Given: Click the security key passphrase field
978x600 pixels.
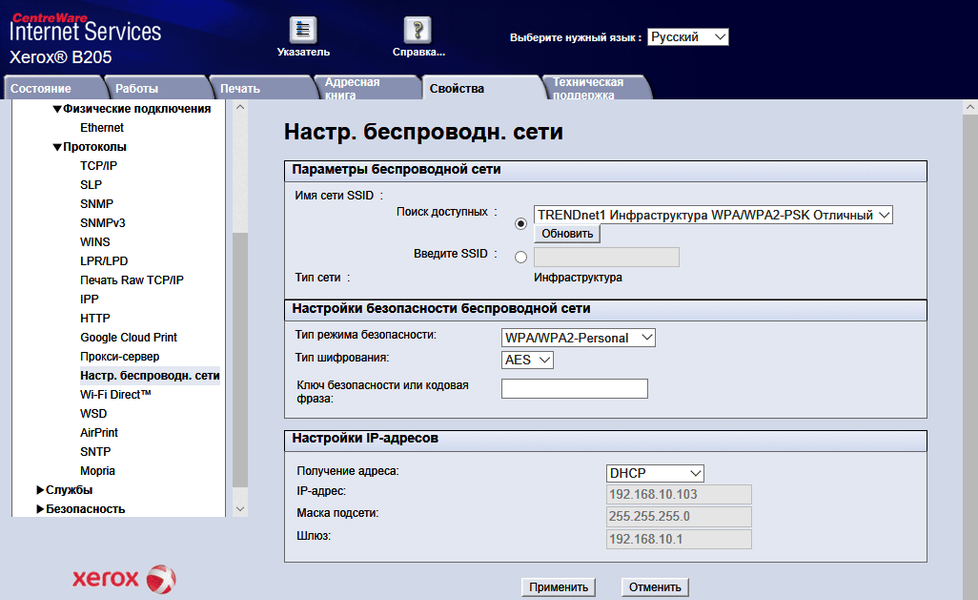Looking at the screenshot, I should (574, 389).
